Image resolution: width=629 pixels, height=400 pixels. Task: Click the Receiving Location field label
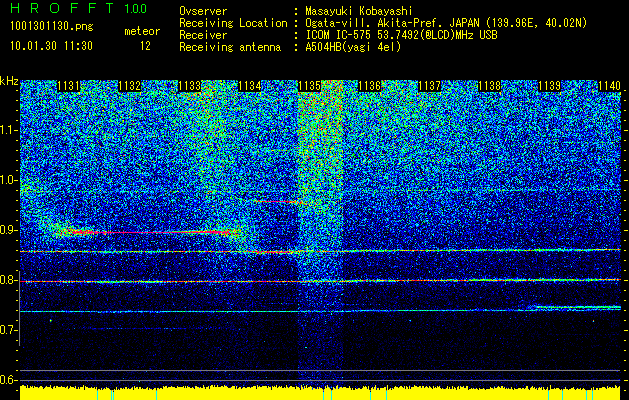pyautogui.click(x=233, y=23)
